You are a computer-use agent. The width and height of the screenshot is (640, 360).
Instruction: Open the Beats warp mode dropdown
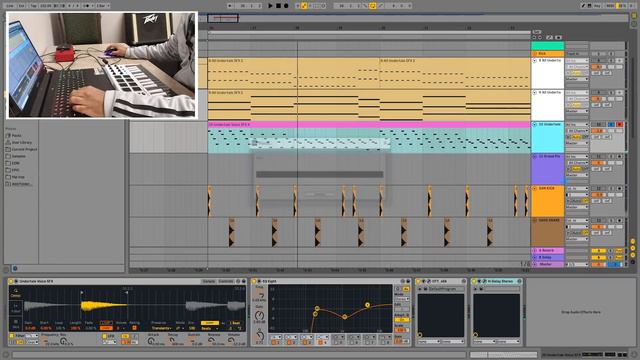tap(209, 328)
